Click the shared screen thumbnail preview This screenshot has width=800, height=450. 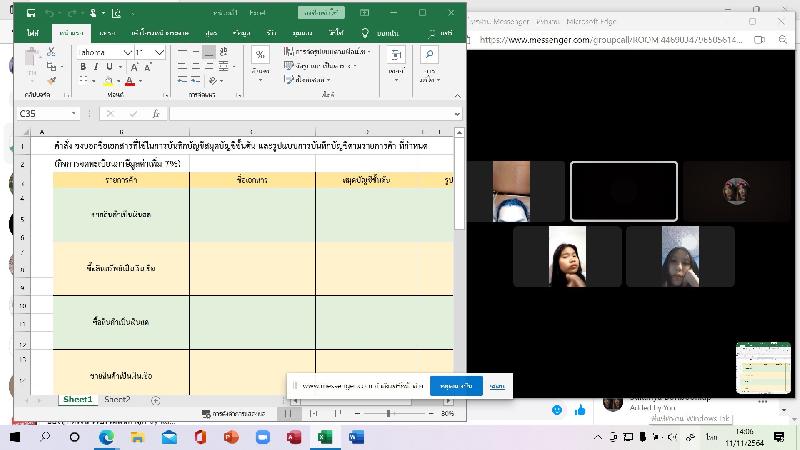(763, 367)
